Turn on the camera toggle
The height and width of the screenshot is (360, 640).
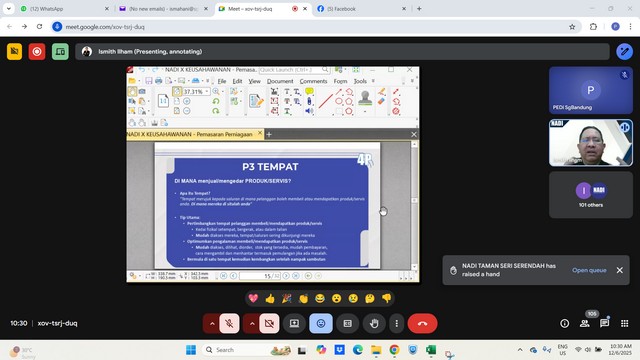pos(269,323)
